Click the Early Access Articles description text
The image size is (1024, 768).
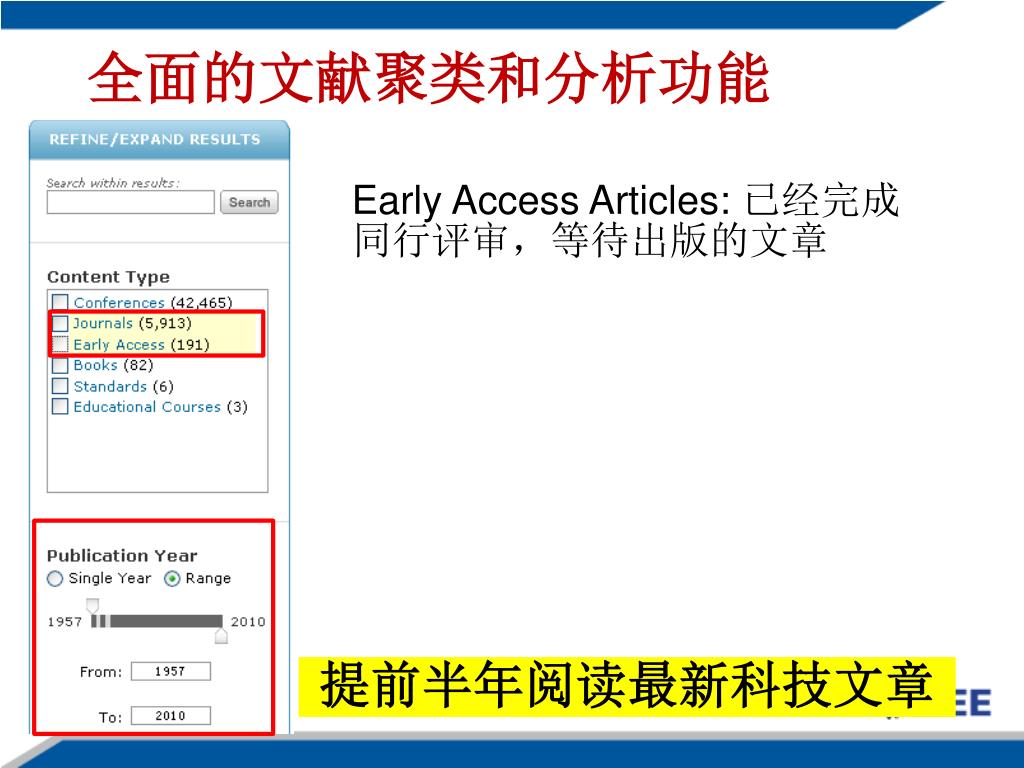(x=626, y=221)
